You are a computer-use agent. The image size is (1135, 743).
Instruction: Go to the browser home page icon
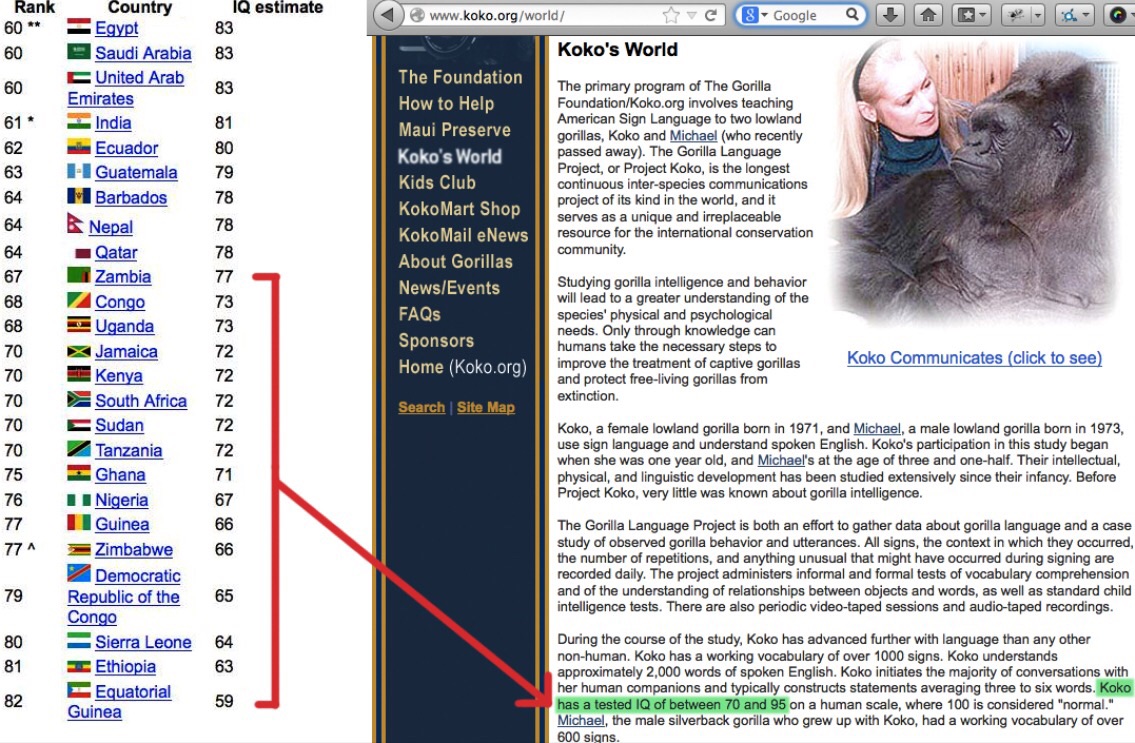(x=928, y=16)
